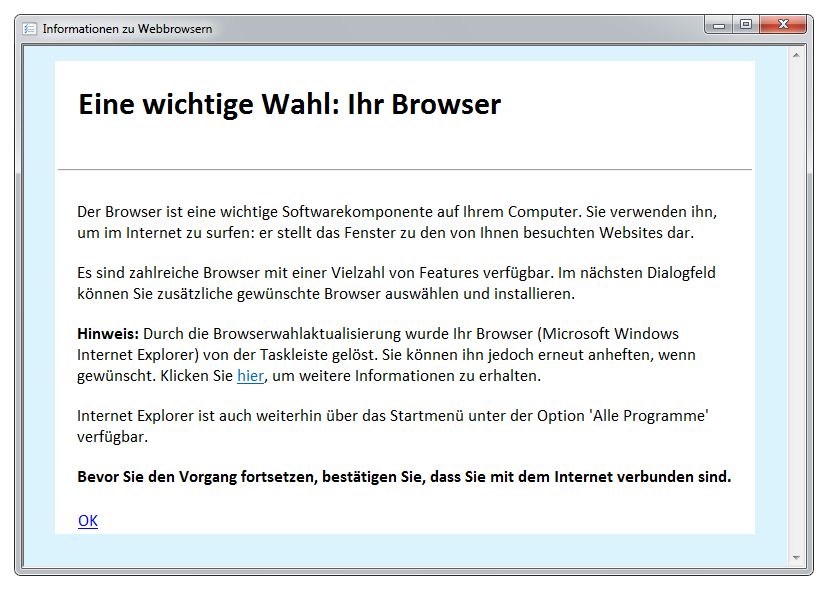Select the bold "Hinweis:" label

(108, 333)
